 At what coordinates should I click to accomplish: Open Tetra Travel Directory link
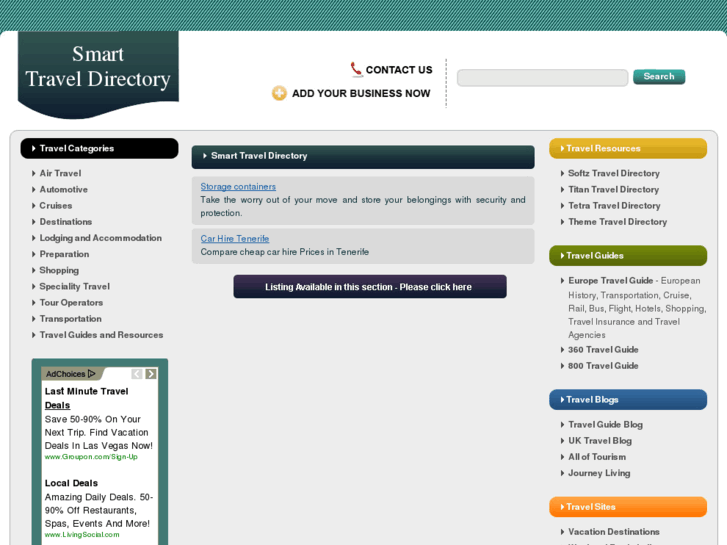pyautogui.click(x=614, y=206)
